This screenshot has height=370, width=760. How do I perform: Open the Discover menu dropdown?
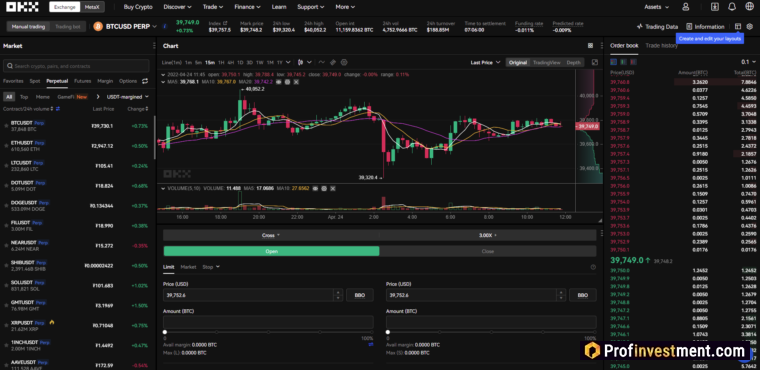[177, 7]
